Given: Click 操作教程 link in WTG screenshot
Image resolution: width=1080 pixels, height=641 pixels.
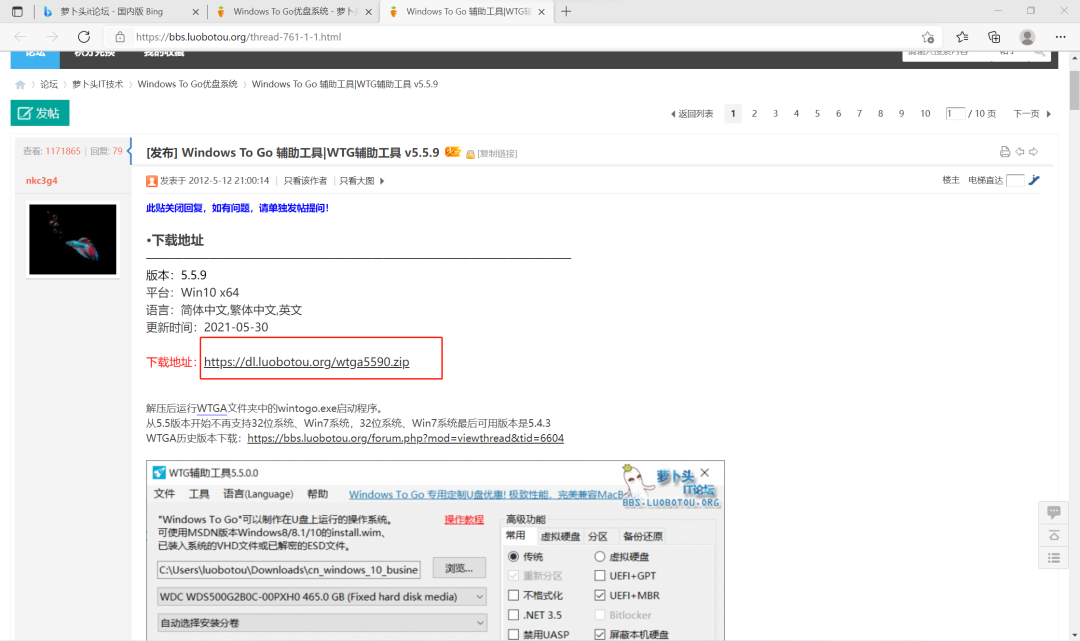Looking at the screenshot, I should tap(464, 520).
